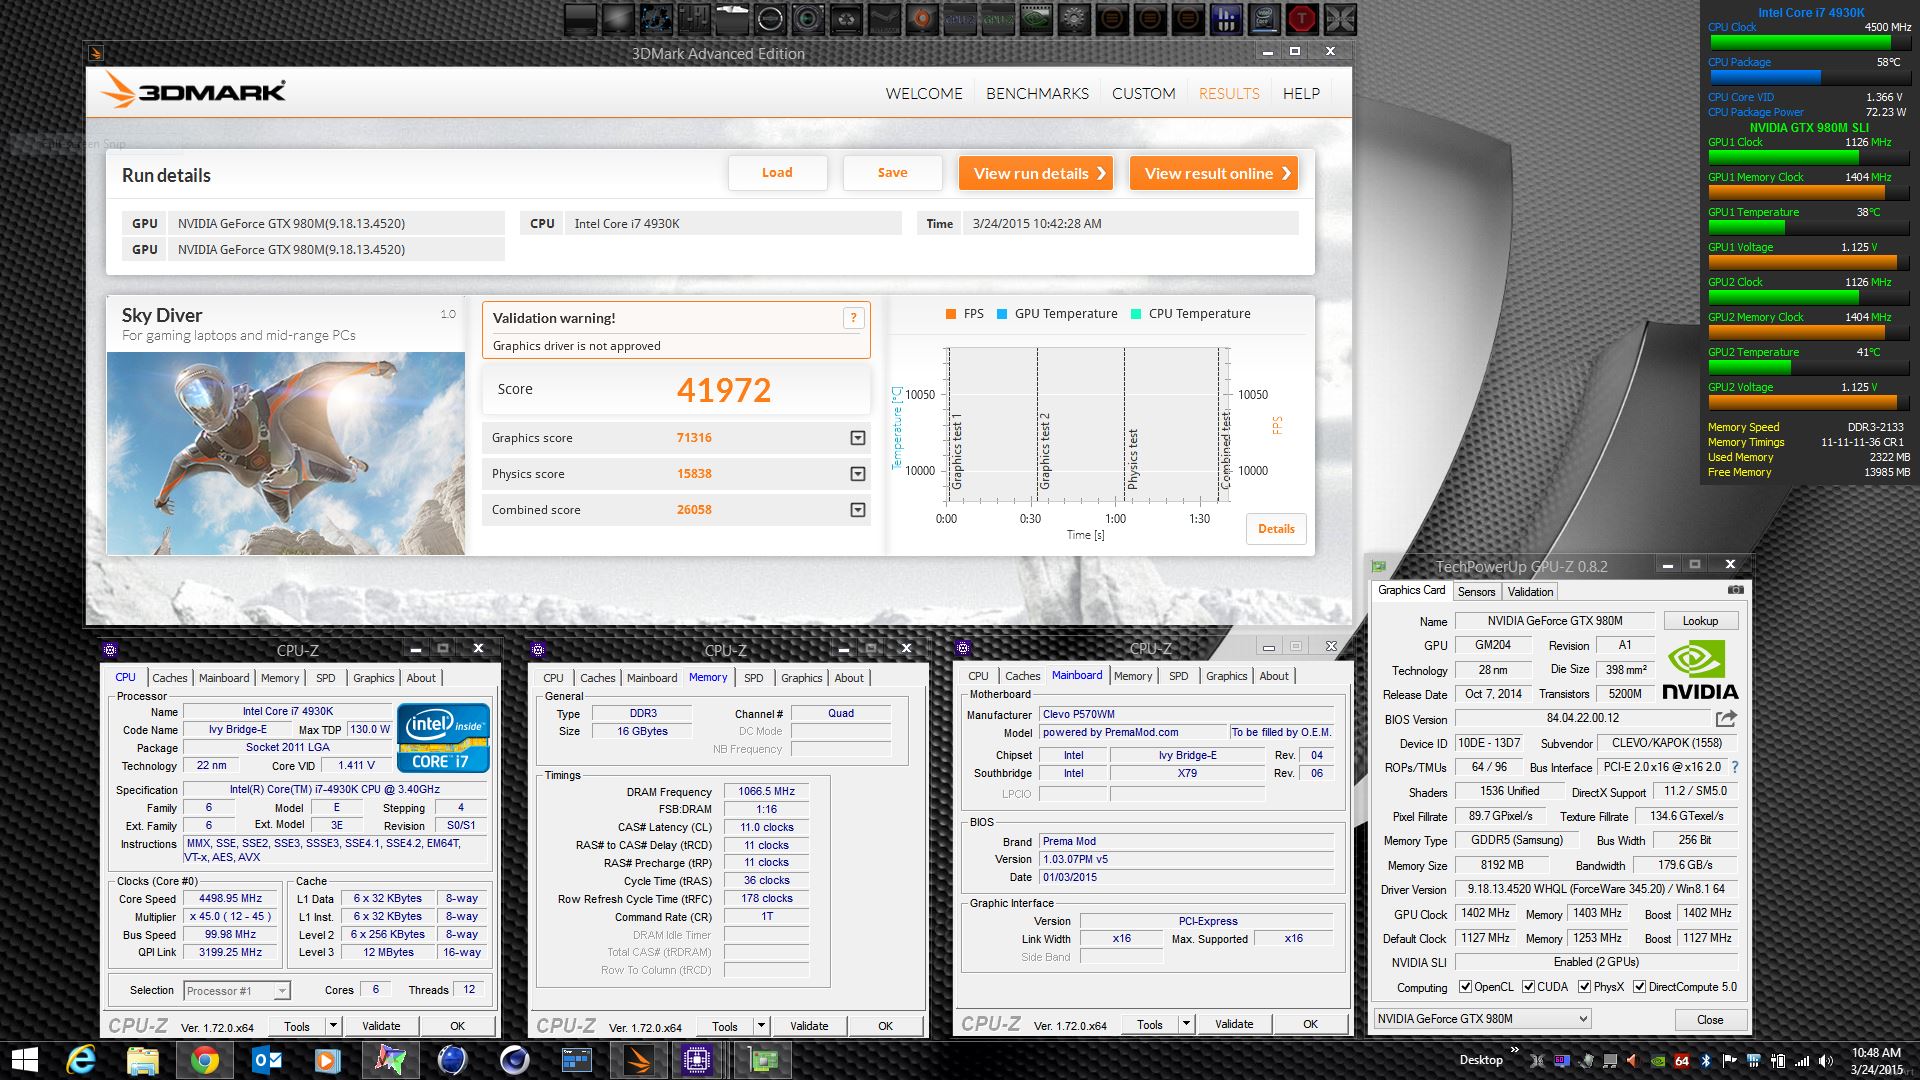Click the GPU-Z screenshot camera icon
This screenshot has width=1920, height=1080.
click(1735, 590)
